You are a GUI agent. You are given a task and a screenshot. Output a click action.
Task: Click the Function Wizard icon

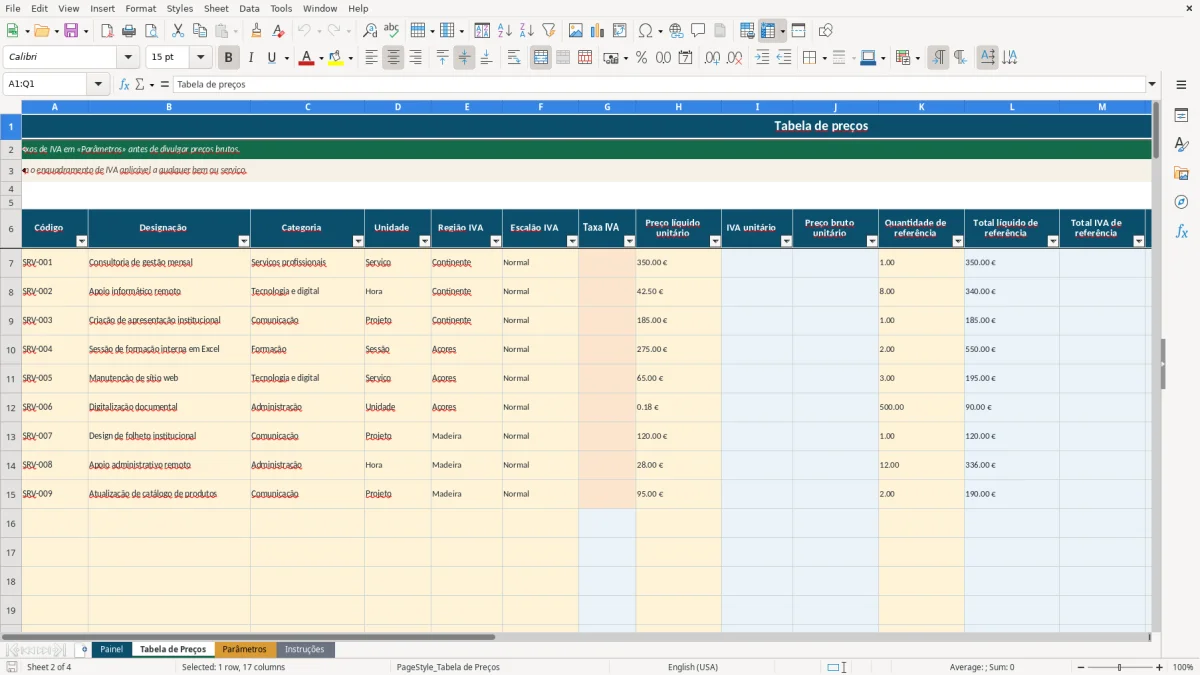tap(125, 84)
